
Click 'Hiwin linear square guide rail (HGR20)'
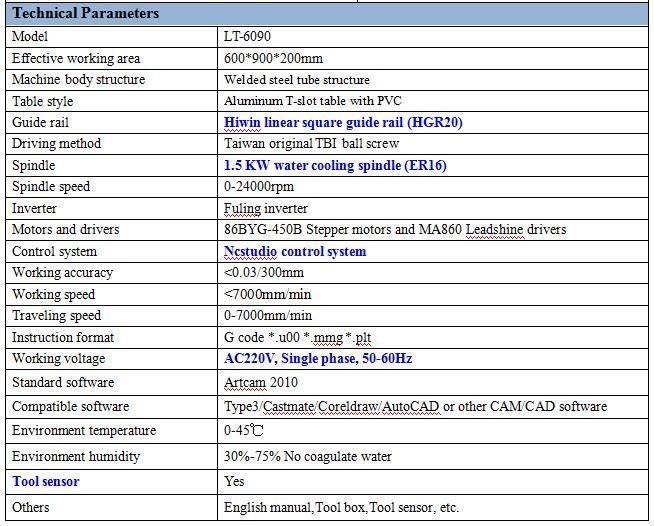pos(343,123)
